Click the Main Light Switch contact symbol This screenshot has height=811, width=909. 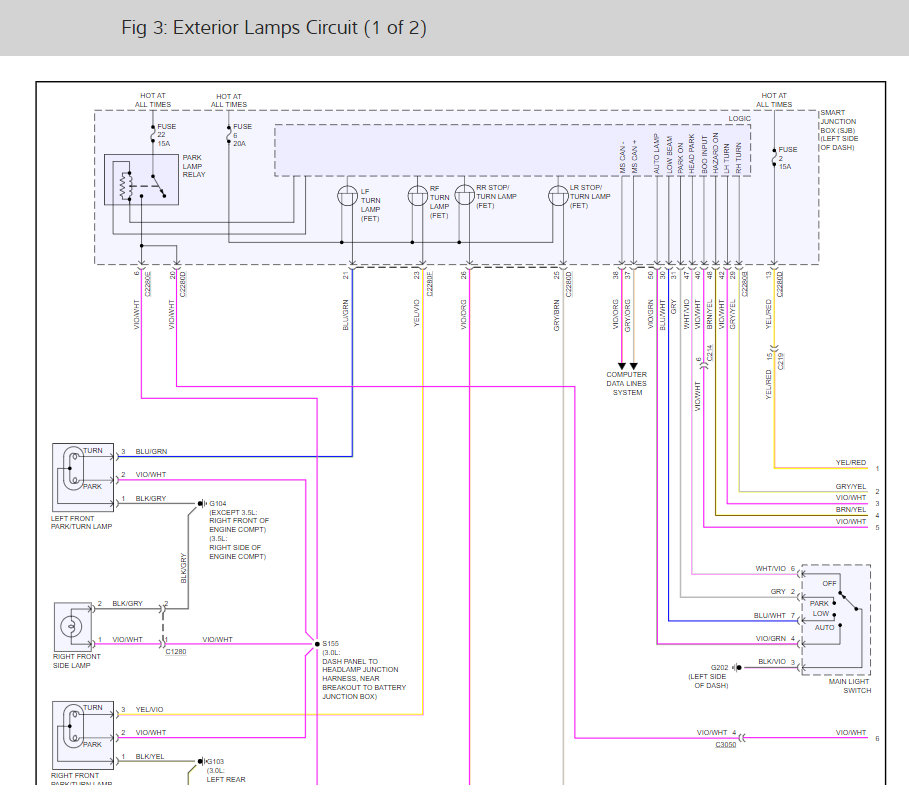click(835, 619)
